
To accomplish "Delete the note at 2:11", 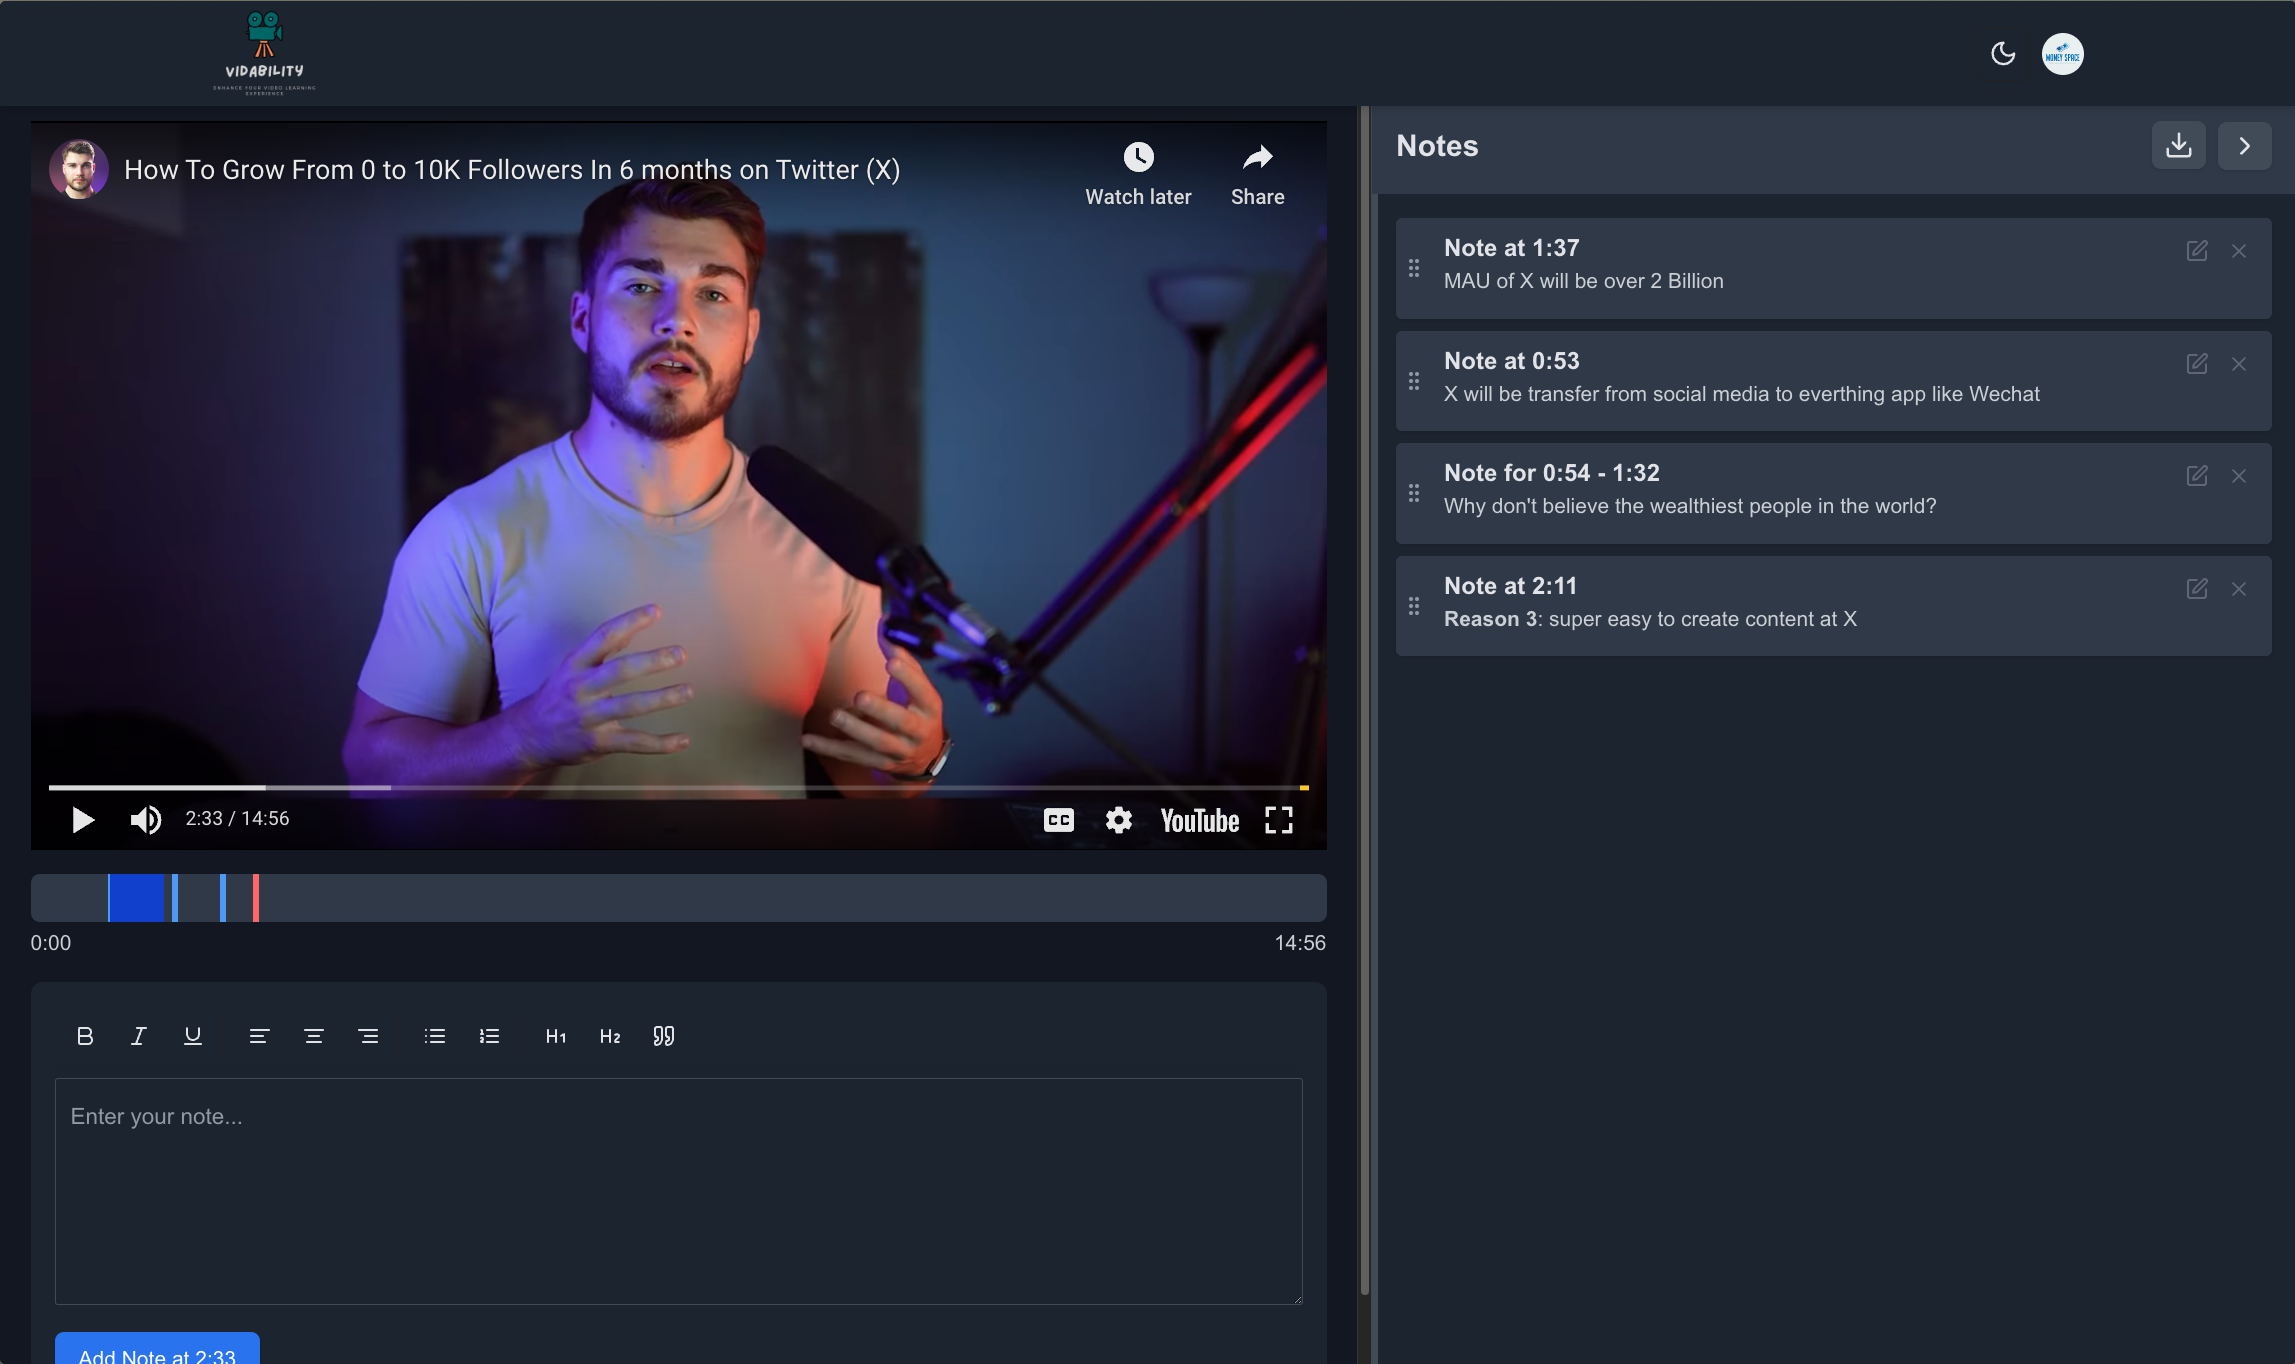I will [x=2239, y=589].
